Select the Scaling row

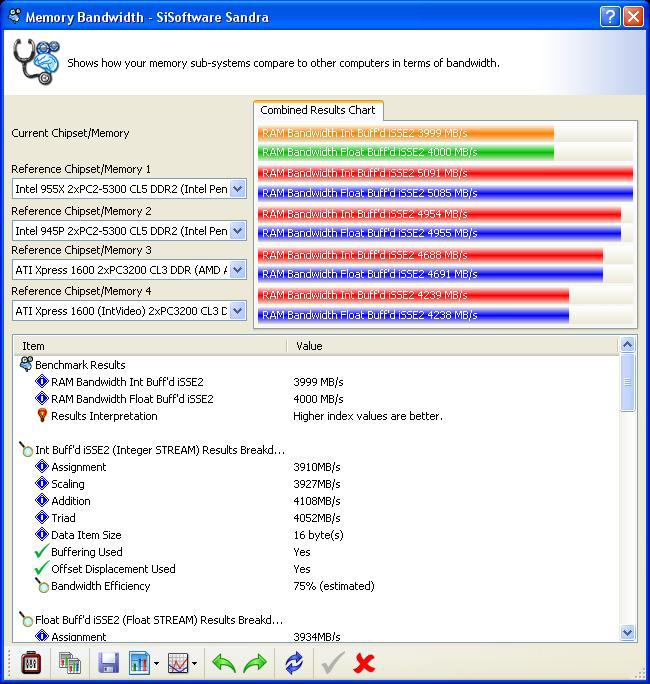[x=316, y=484]
